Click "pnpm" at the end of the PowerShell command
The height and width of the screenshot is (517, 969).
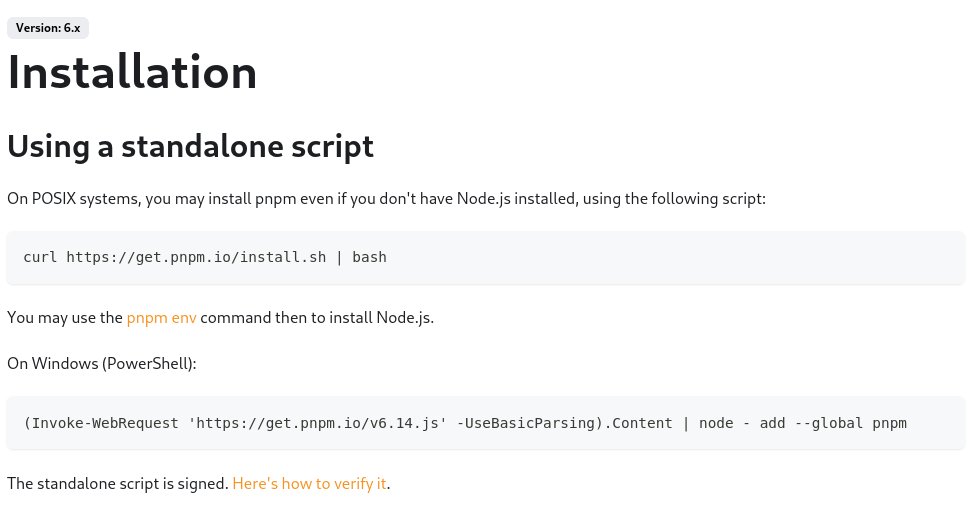tap(889, 424)
